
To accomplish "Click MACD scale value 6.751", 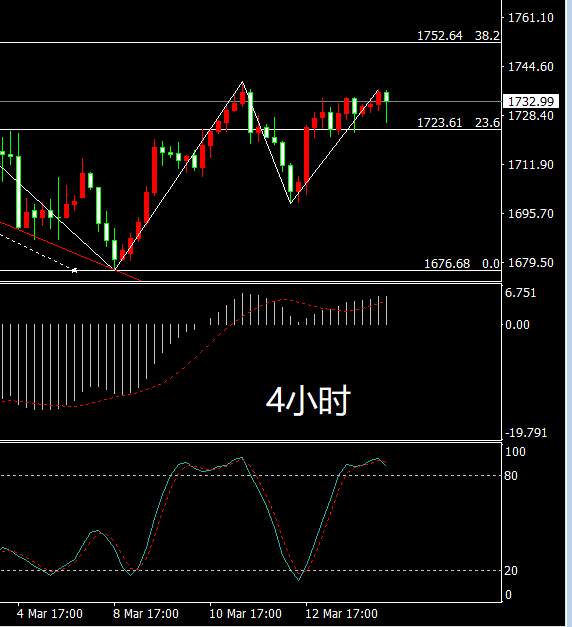I will tap(520, 293).
